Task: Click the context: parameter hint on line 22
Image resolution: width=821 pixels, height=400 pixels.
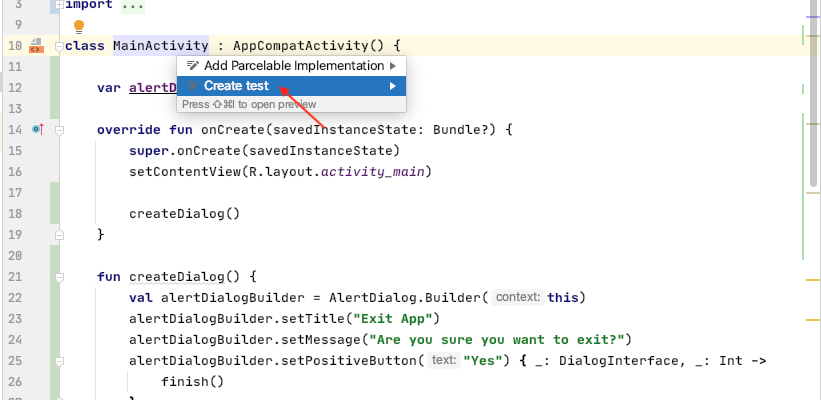Action: point(518,297)
